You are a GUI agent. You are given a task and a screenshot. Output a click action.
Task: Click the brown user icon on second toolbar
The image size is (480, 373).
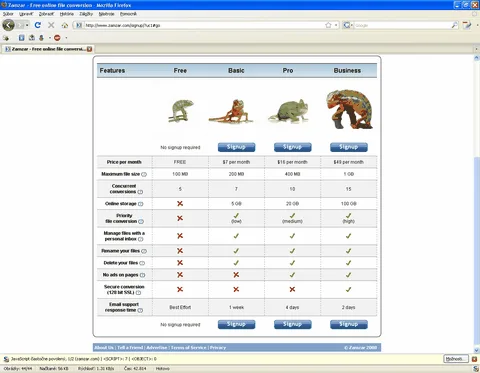(41, 38)
